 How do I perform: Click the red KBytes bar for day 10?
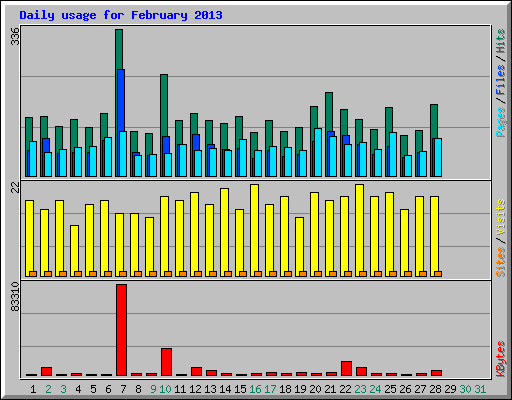tap(166, 362)
